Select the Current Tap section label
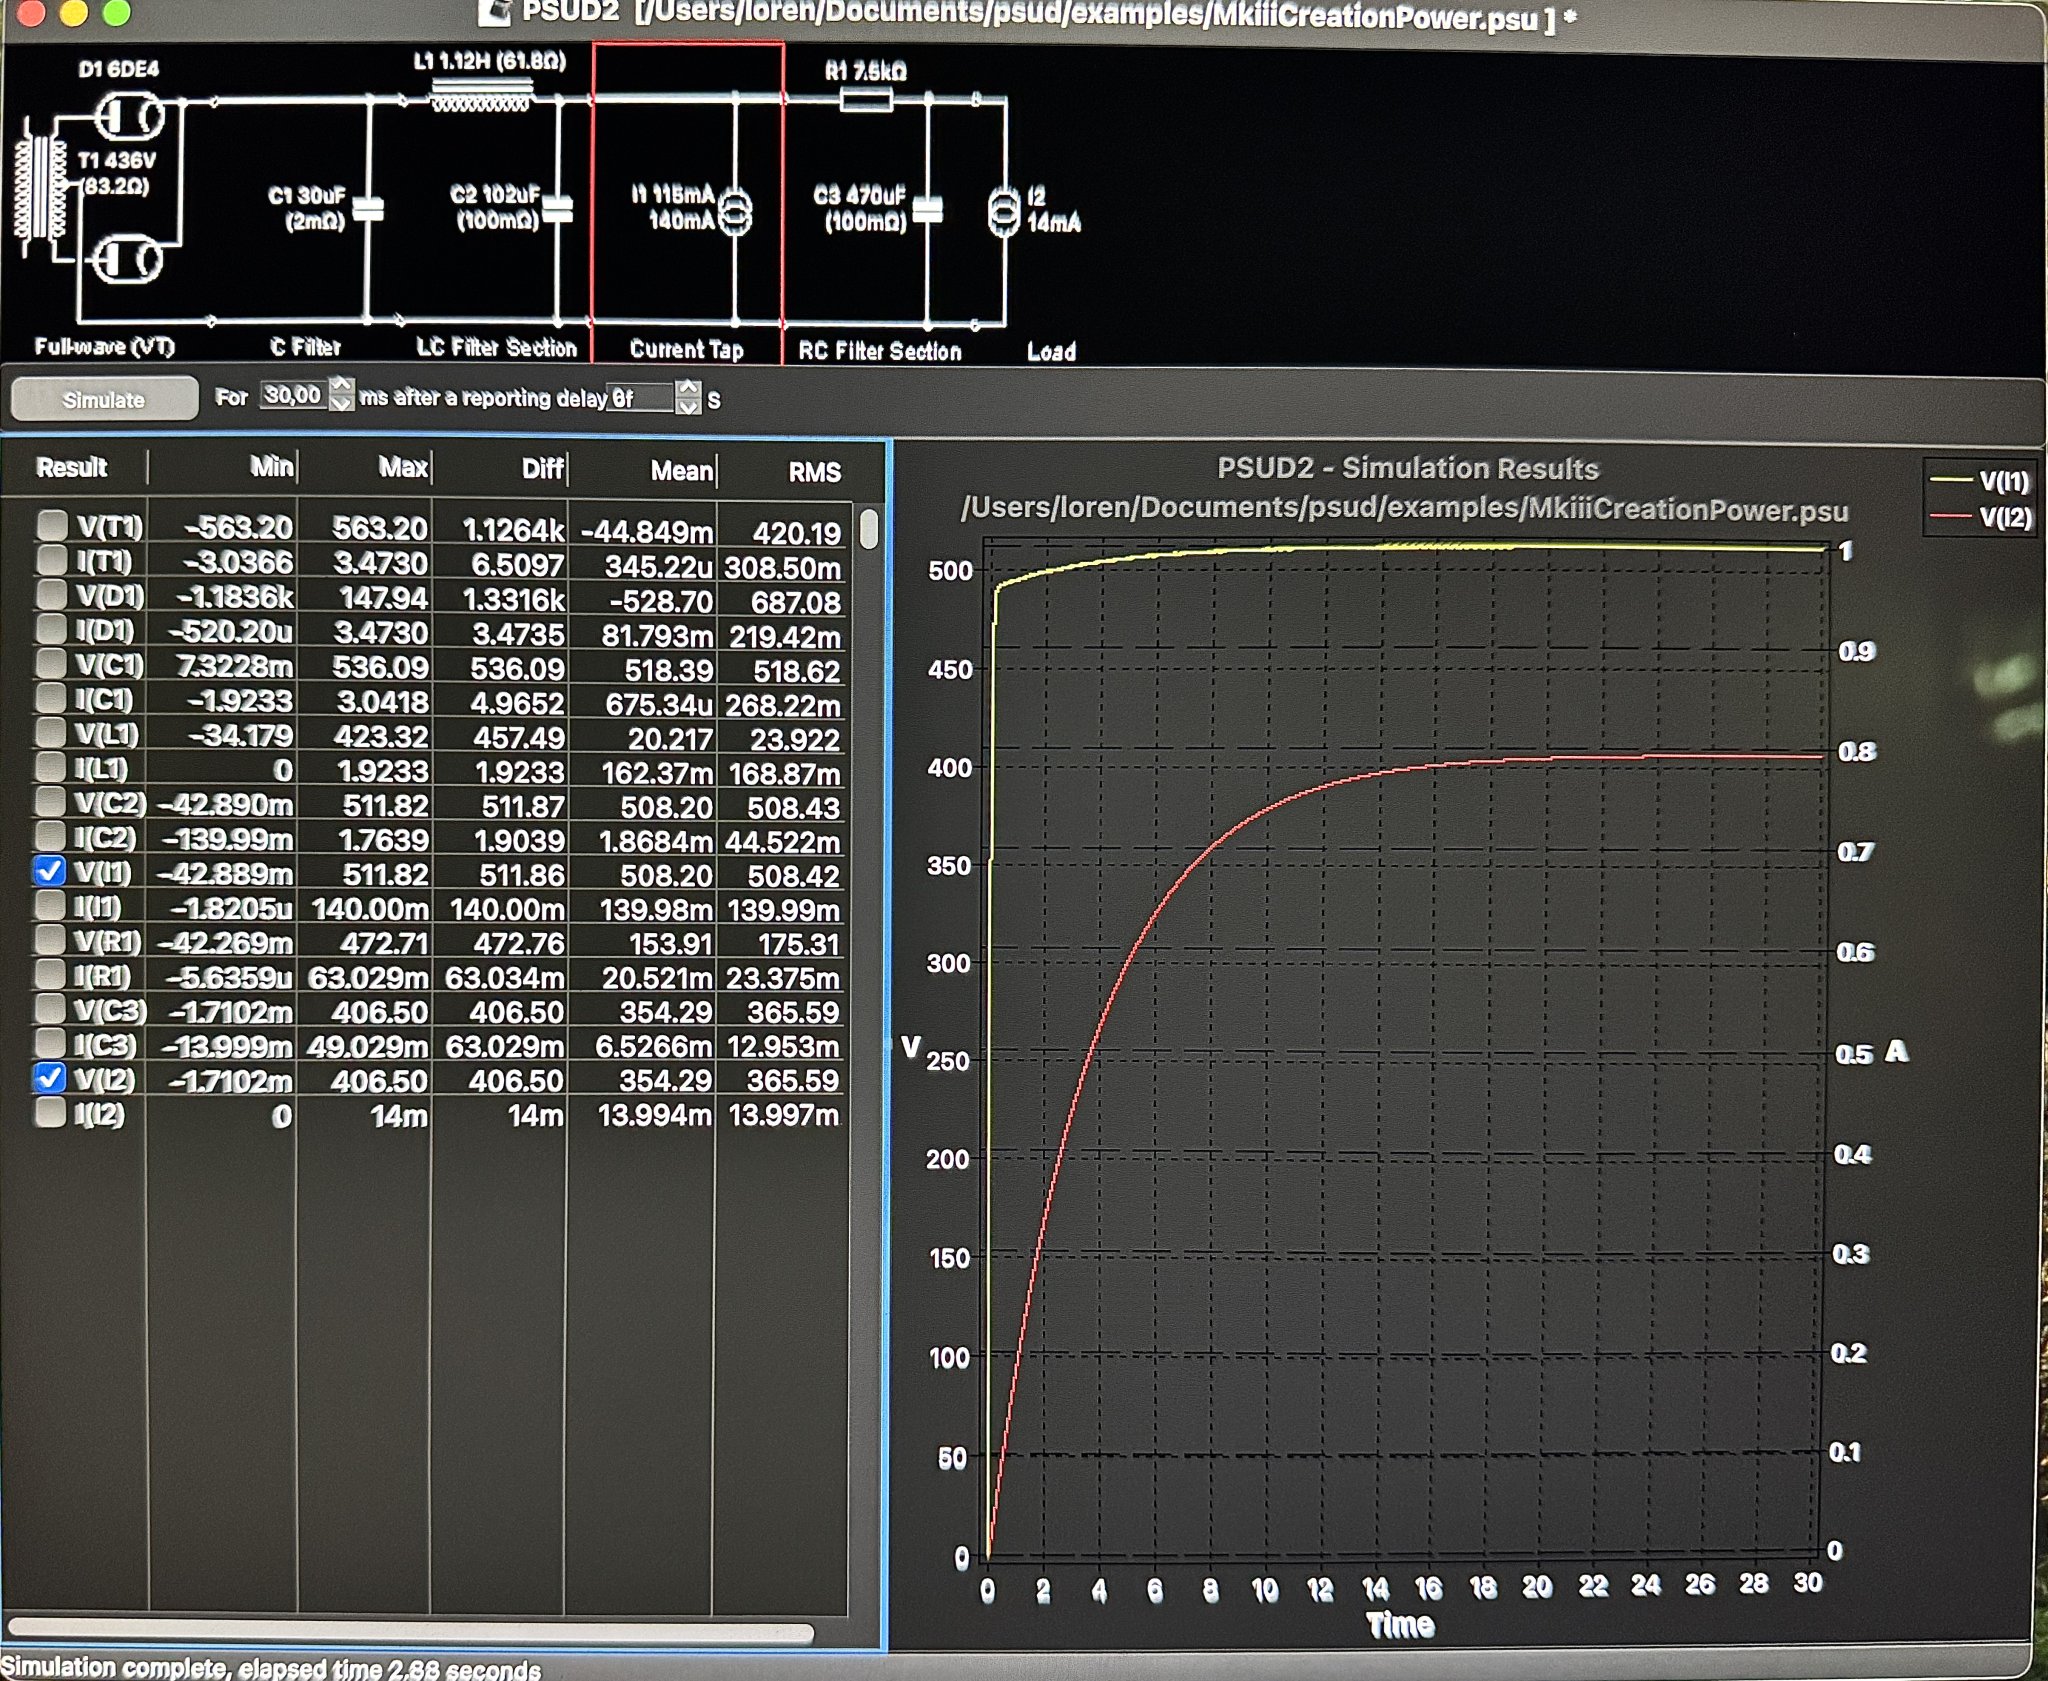The image size is (2048, 1681). click(687, 349)
